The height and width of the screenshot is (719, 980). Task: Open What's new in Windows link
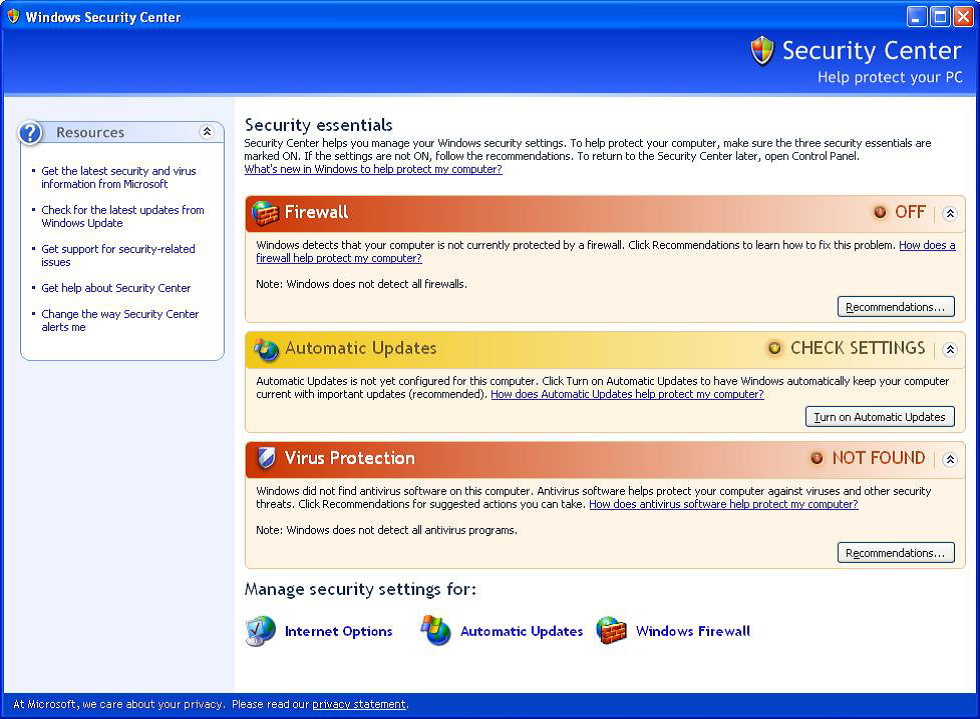[x=373, y=169]
